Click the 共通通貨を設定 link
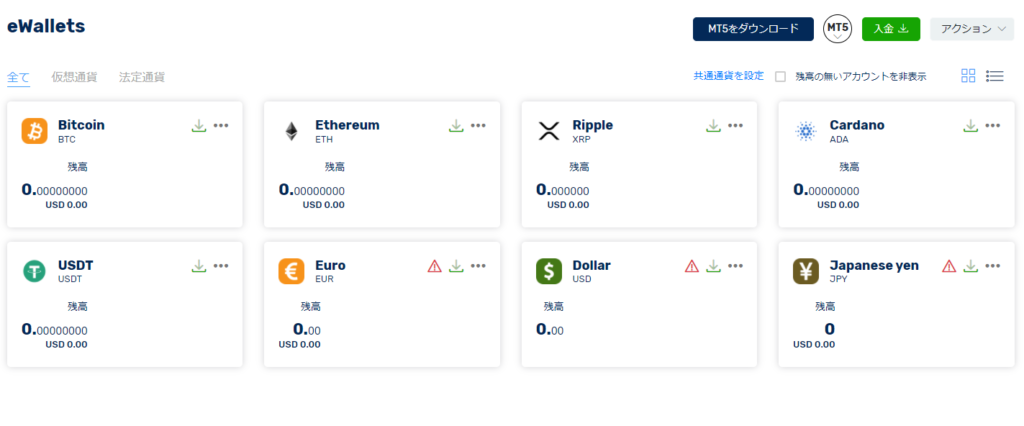The width and height of the screenshot is (1024, 426). coord(728,76)
